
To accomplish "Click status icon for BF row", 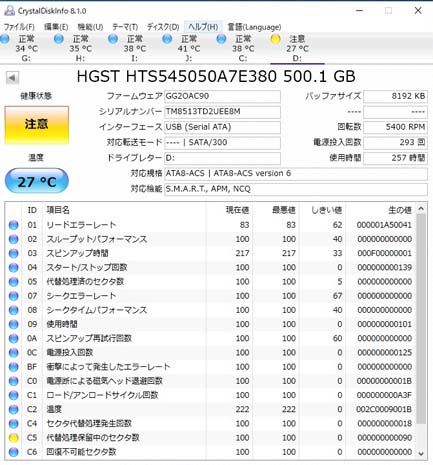I will (x=14, y=367).
